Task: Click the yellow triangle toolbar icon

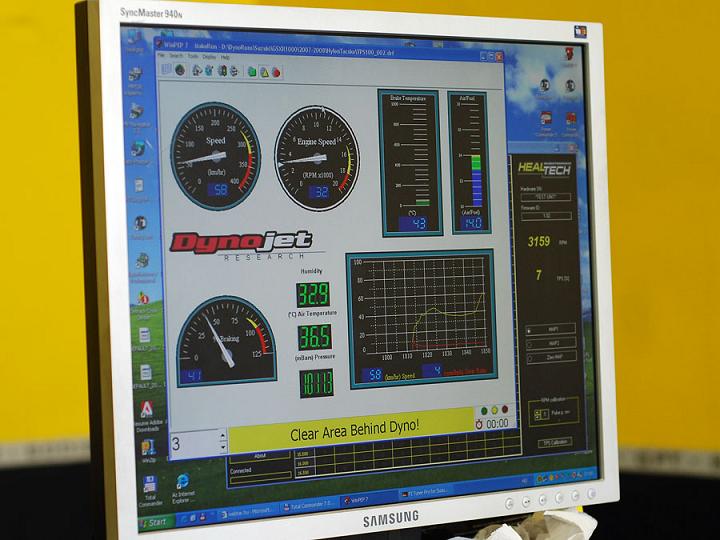Action: (264, 72)
